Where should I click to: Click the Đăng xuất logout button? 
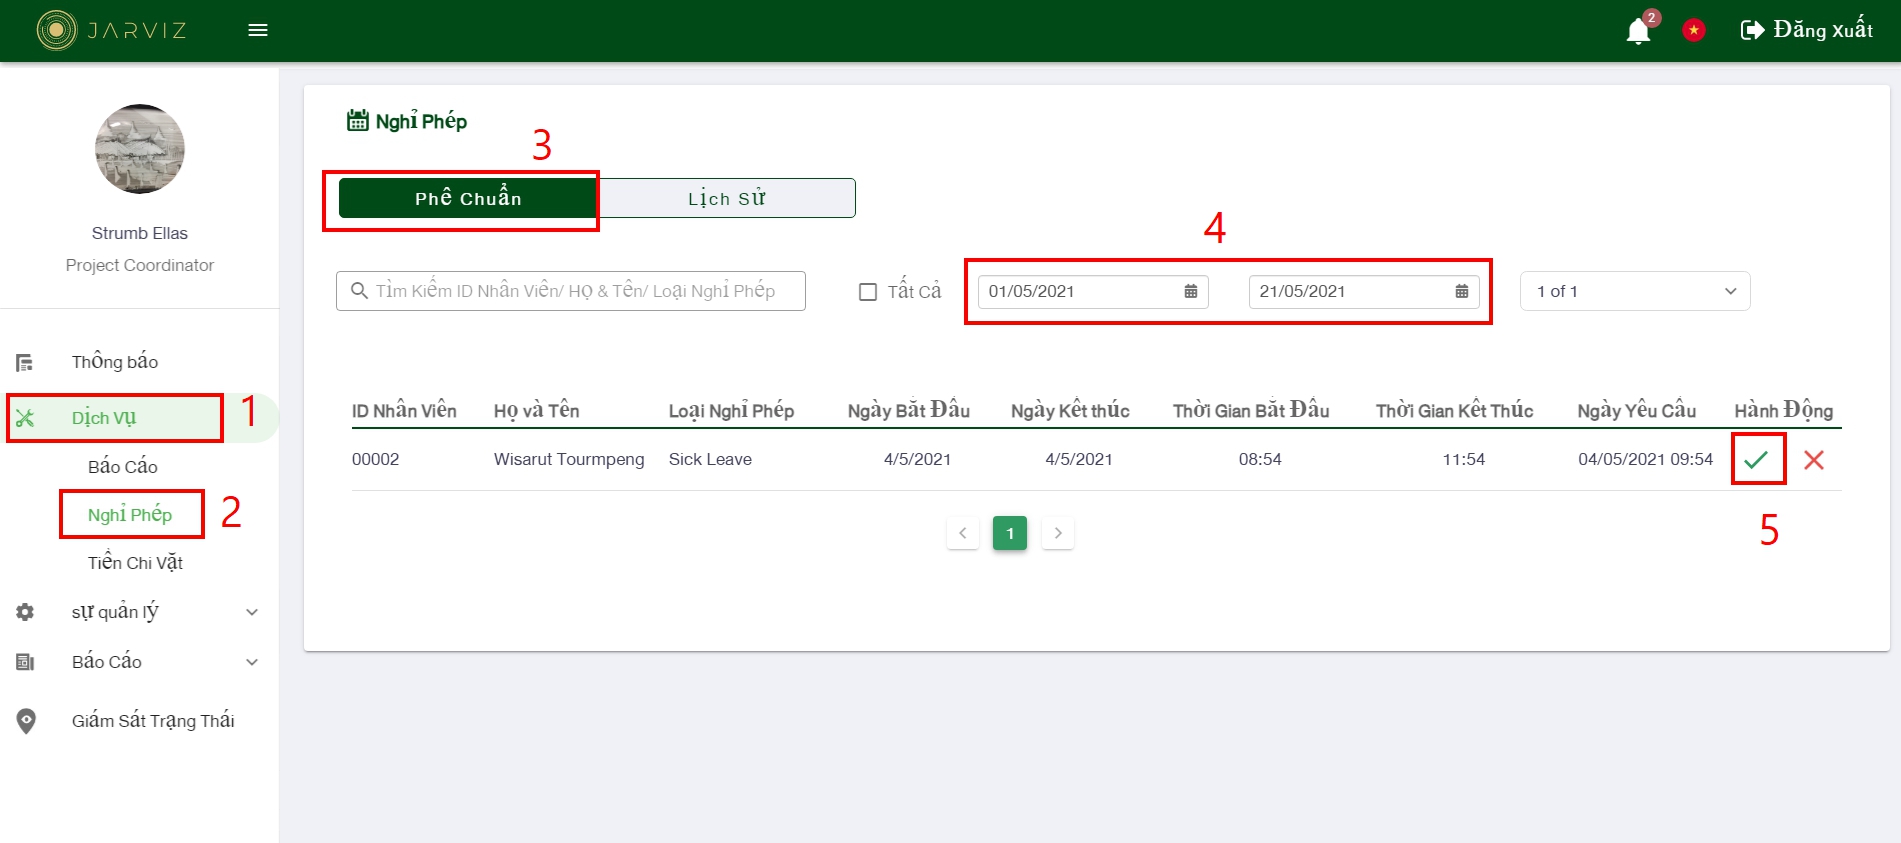(x=1806, y=30)
